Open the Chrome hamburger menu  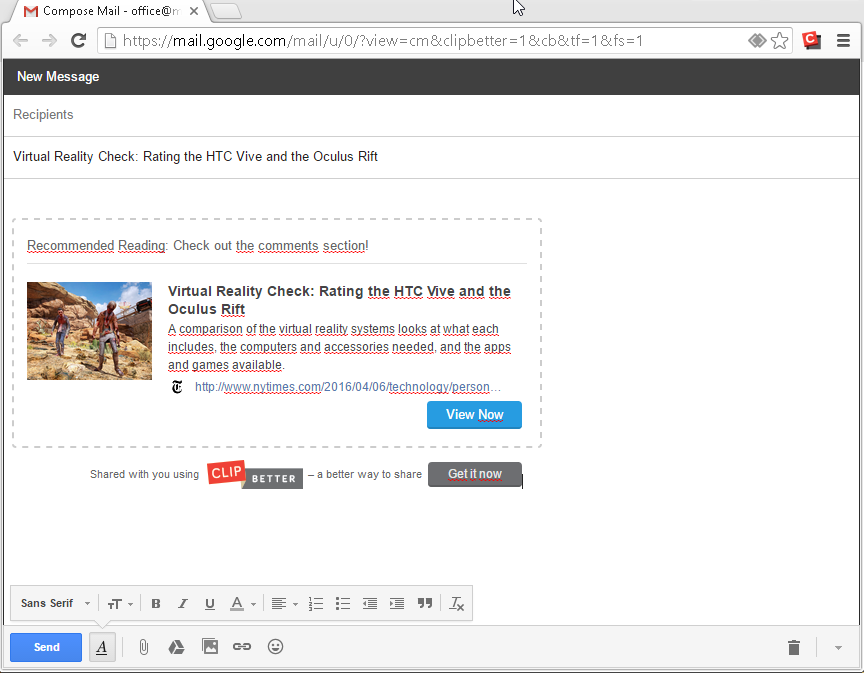click(x=843, y=41)
